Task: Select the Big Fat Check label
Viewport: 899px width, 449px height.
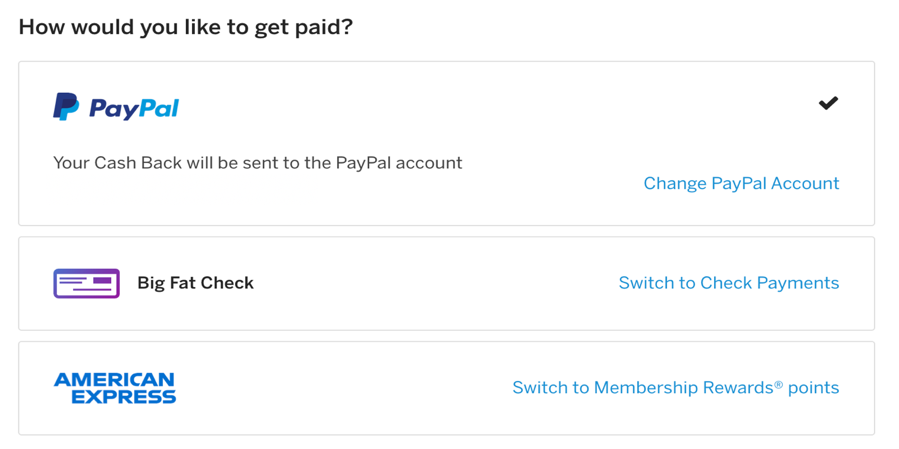Action: tap(195, 283)
